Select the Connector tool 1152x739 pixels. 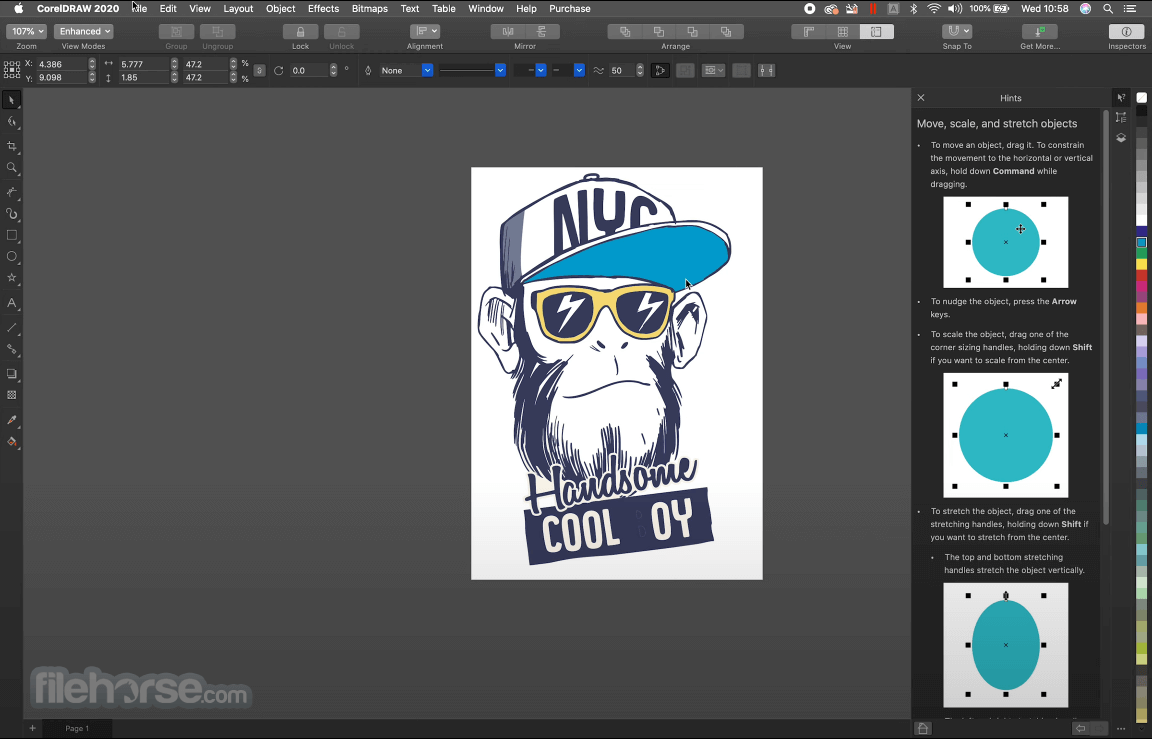coord(12,349)
